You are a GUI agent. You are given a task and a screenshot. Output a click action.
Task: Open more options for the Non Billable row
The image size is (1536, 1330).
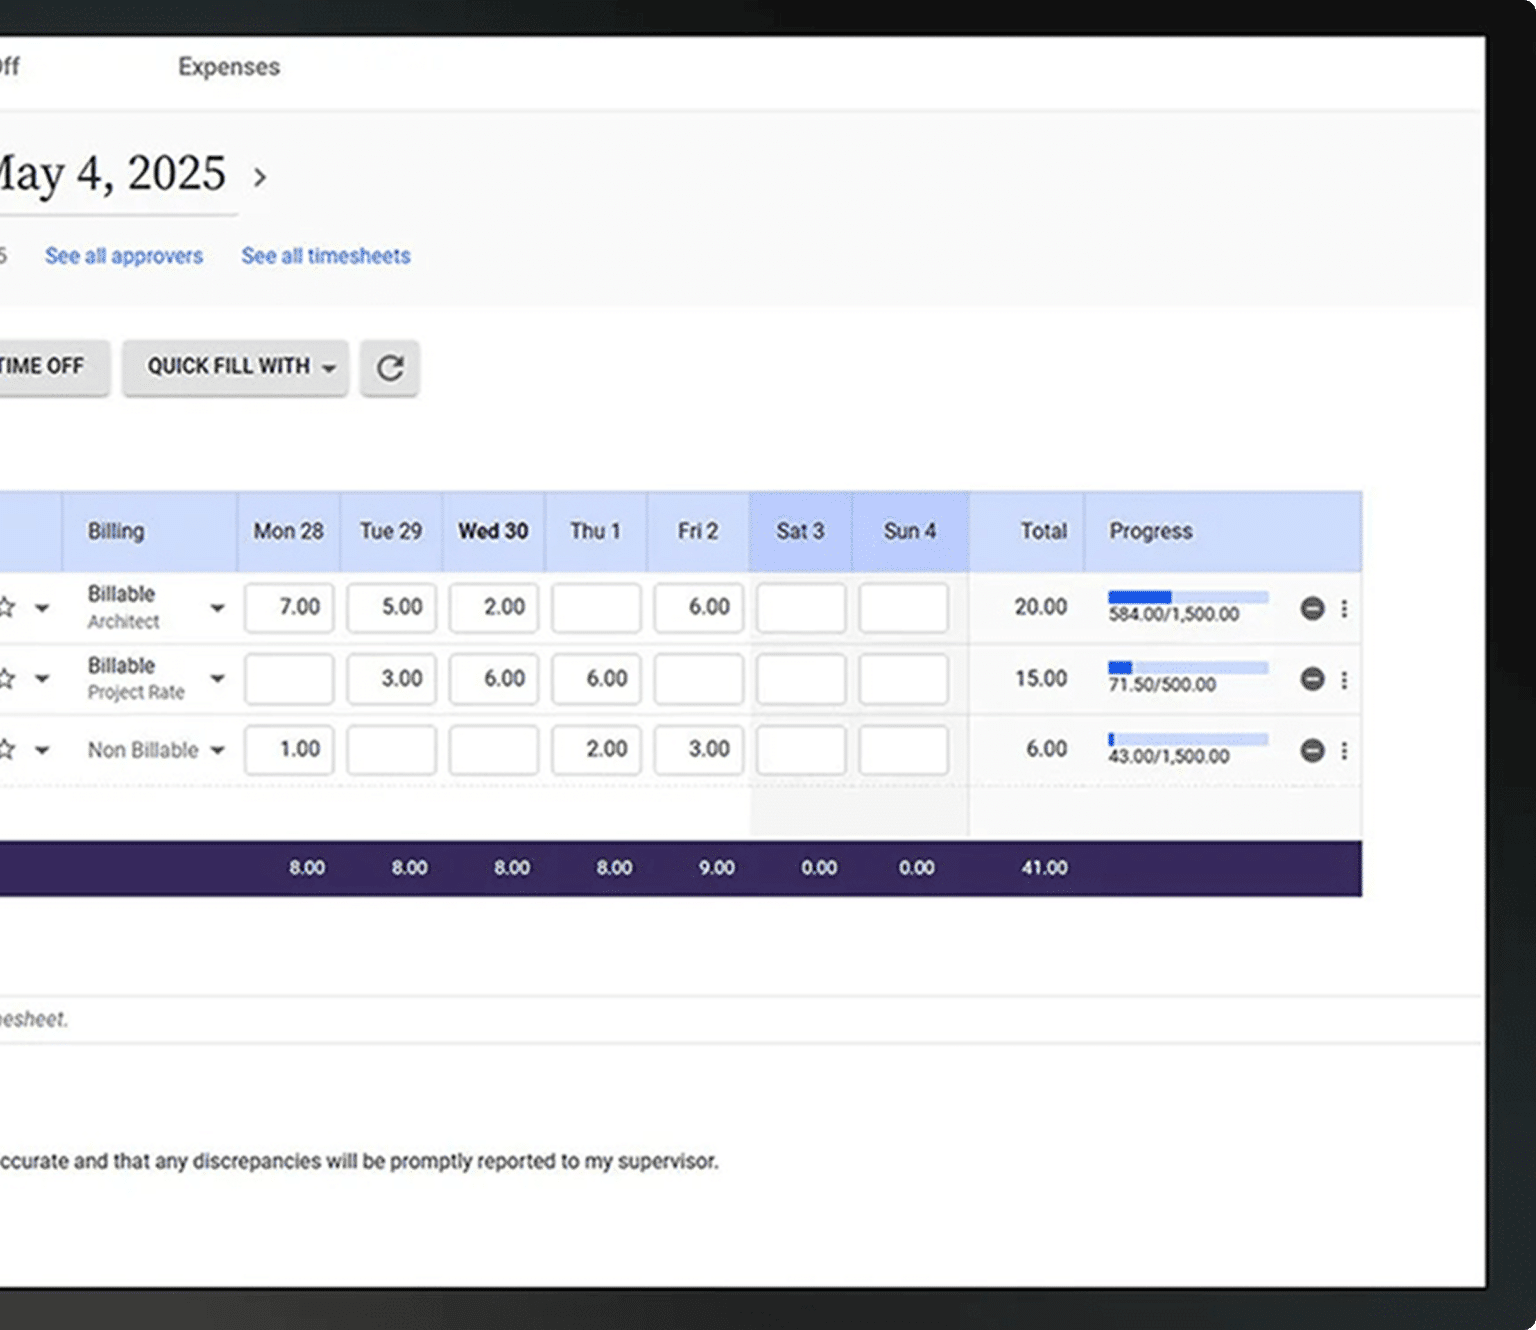1344,750
